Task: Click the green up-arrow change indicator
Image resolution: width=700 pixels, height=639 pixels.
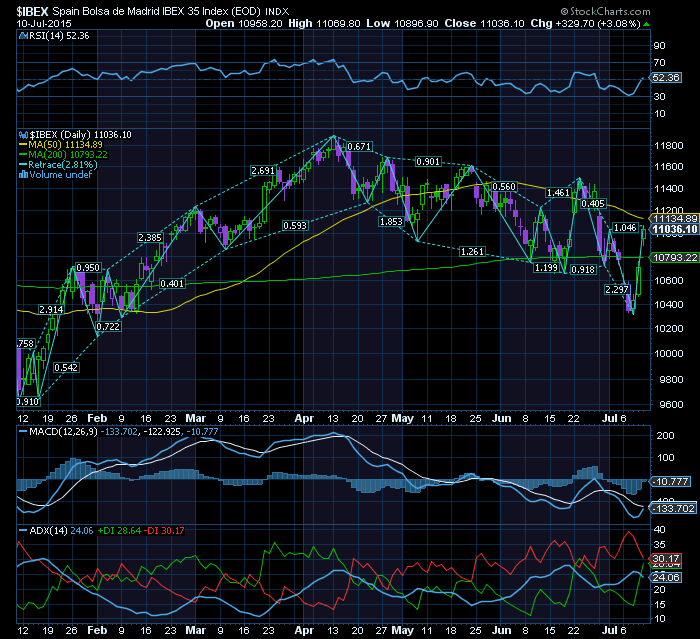Action: (647, 24)
